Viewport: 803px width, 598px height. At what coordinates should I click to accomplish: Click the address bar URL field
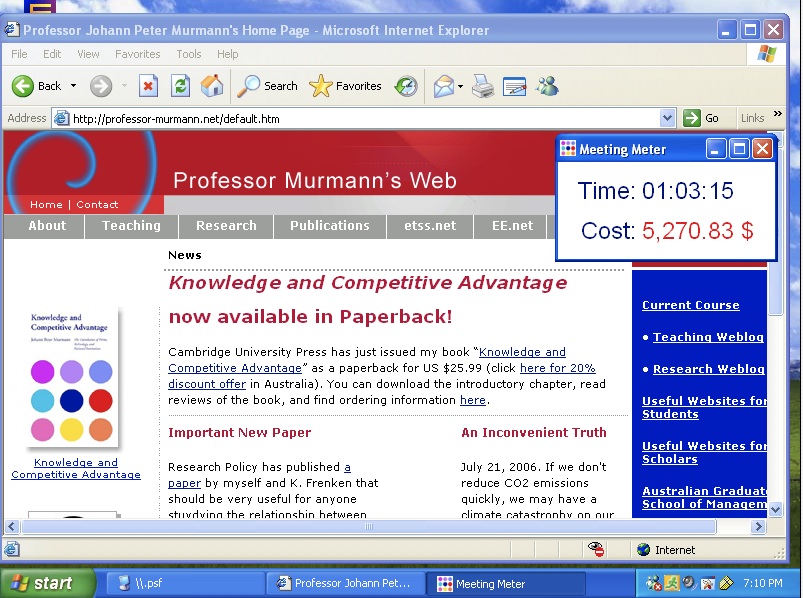(365, 119)
